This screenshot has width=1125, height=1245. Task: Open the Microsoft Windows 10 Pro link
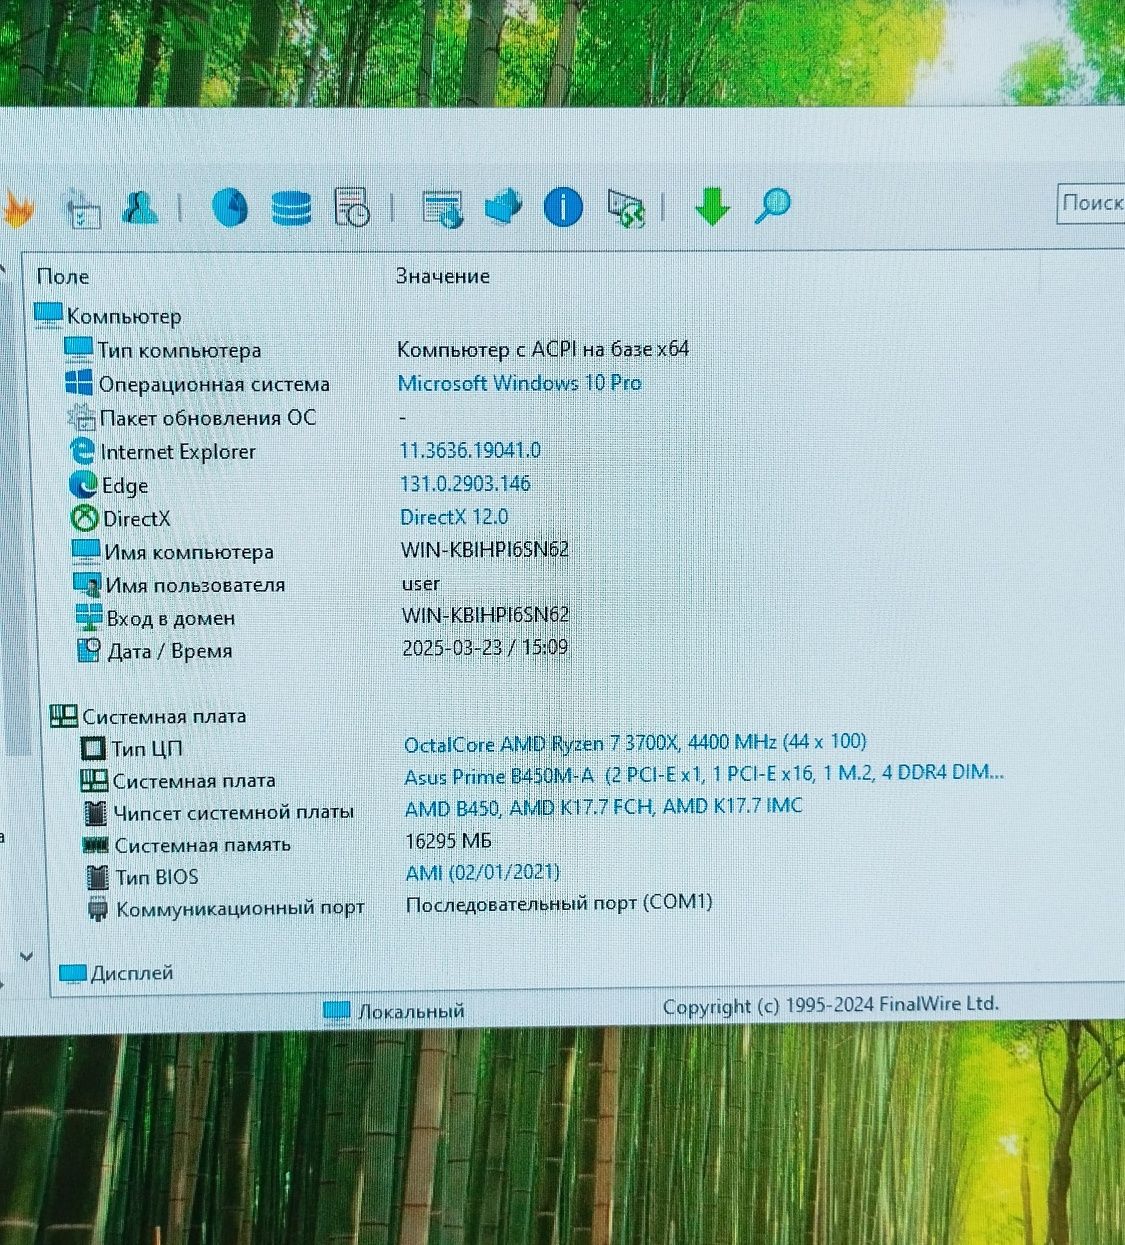pos(520,383)
